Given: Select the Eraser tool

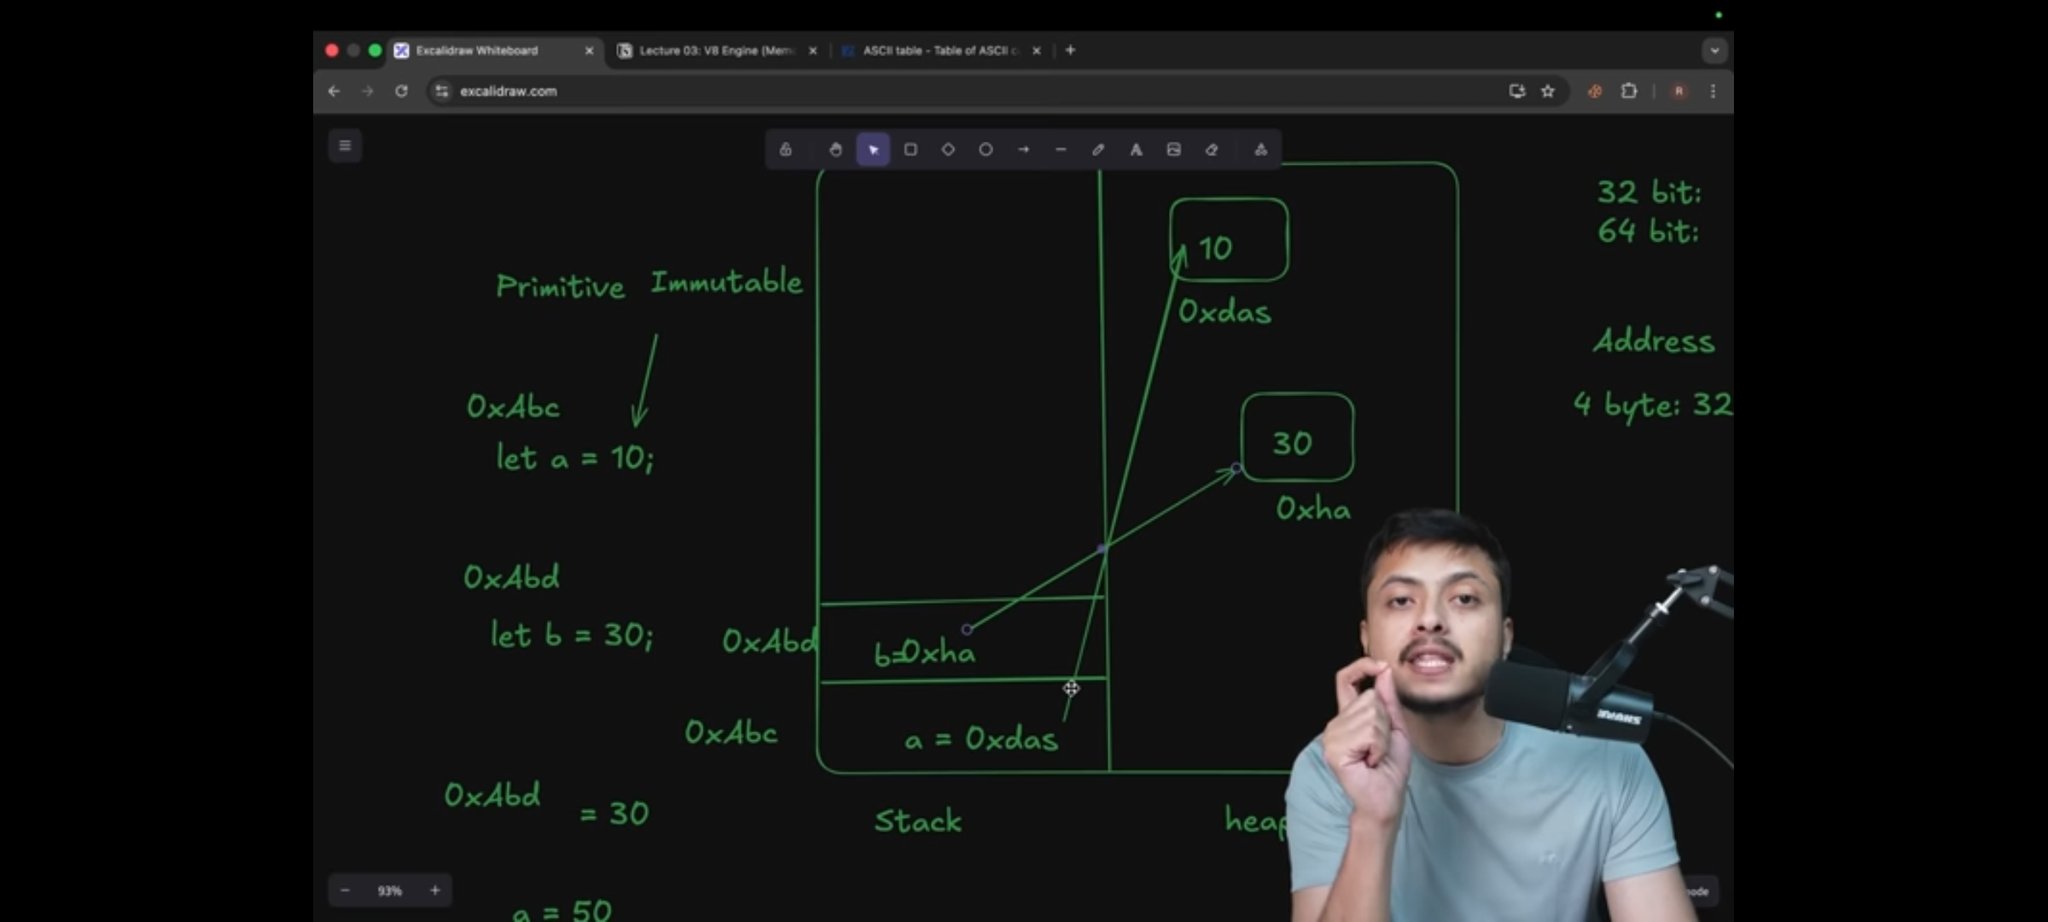Looking at the screenshot, I should 1211,150.
